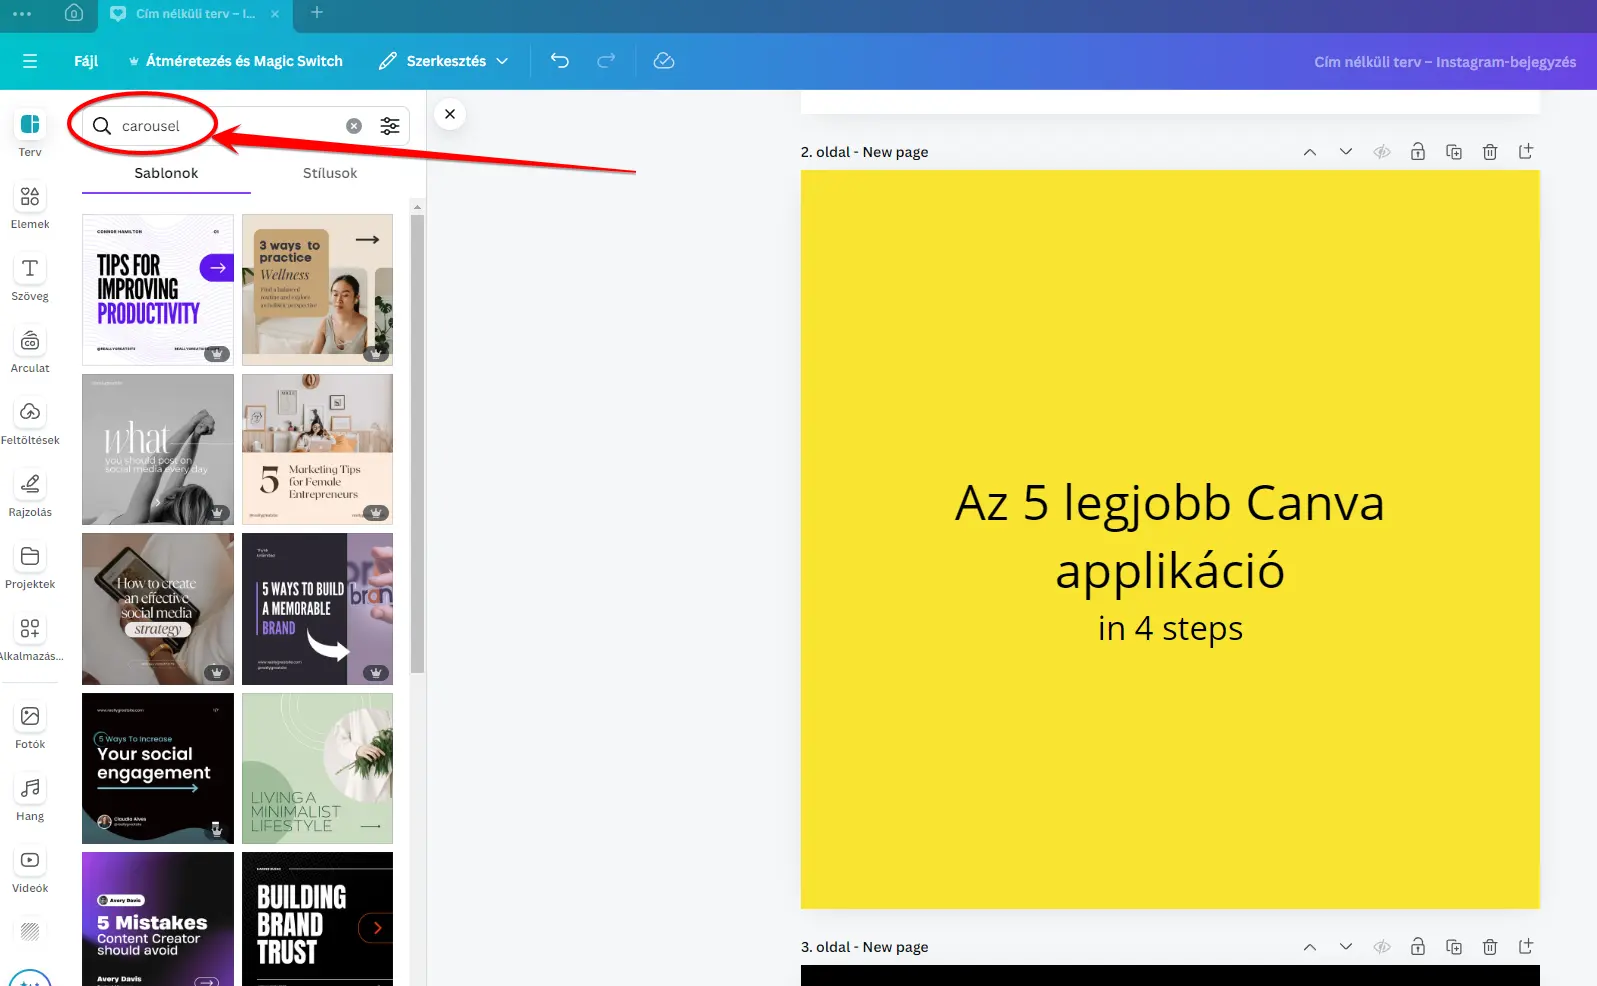Open the Fotók photos panel
This screenshot has height=986, width=1597.
[x=30, y=726]
